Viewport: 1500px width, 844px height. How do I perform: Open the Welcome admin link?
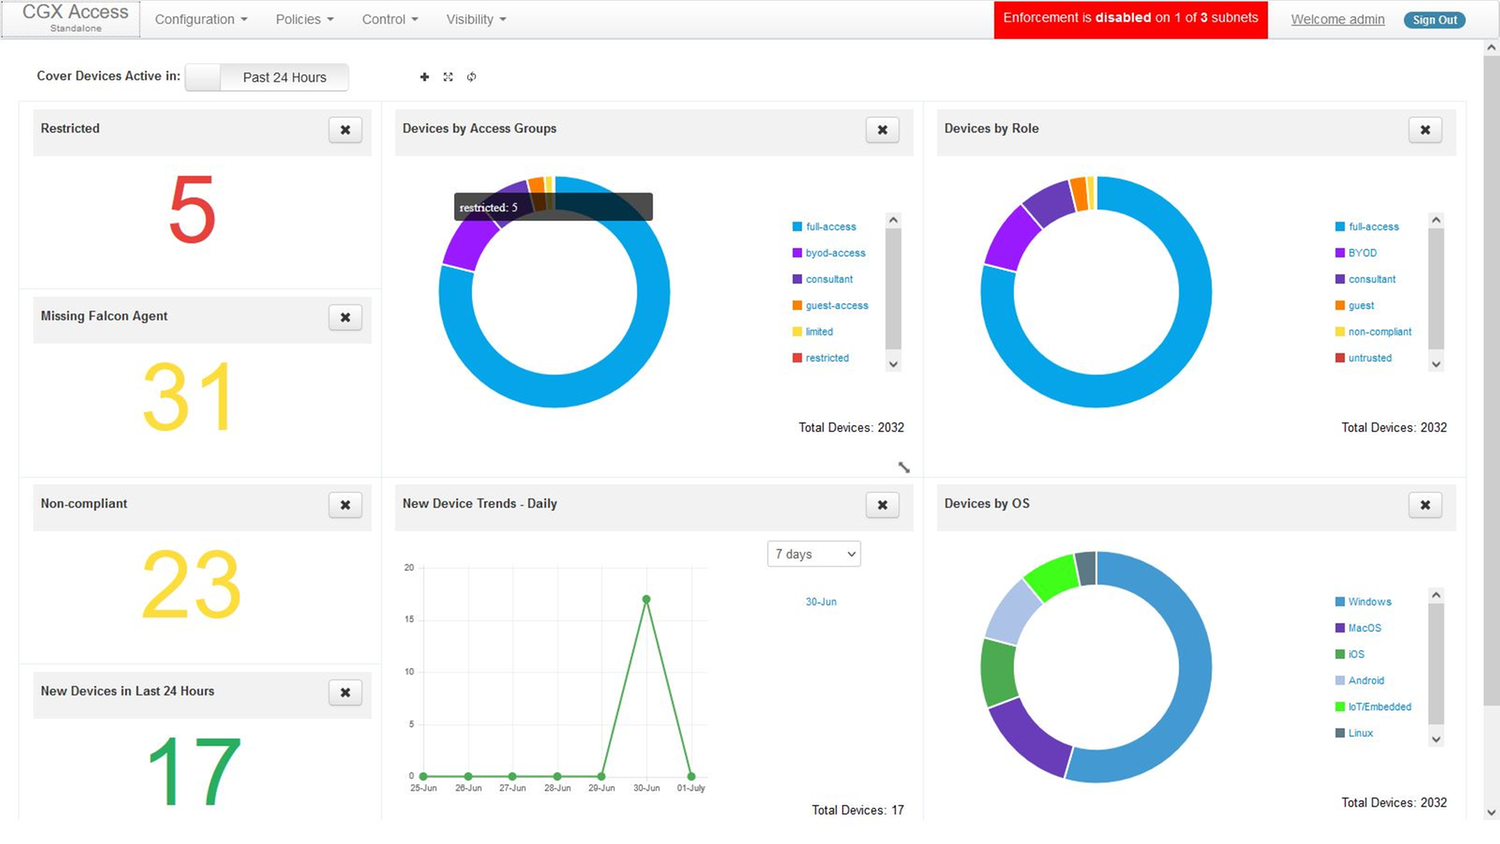tap(1337, 19)
